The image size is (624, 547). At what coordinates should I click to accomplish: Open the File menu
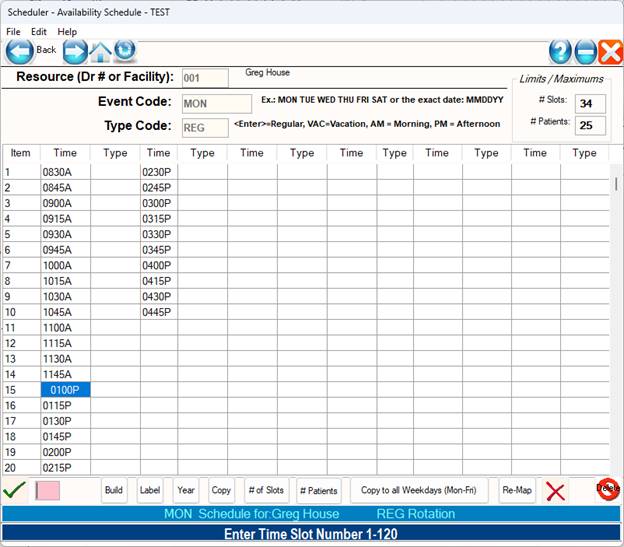pos(14,32)
